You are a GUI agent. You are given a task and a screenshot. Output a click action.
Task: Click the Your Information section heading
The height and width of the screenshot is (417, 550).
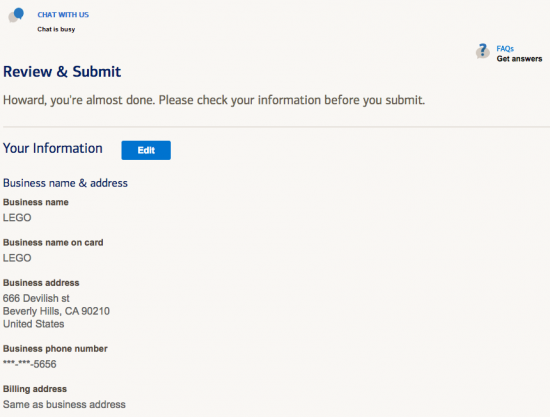tap(53, 148)
